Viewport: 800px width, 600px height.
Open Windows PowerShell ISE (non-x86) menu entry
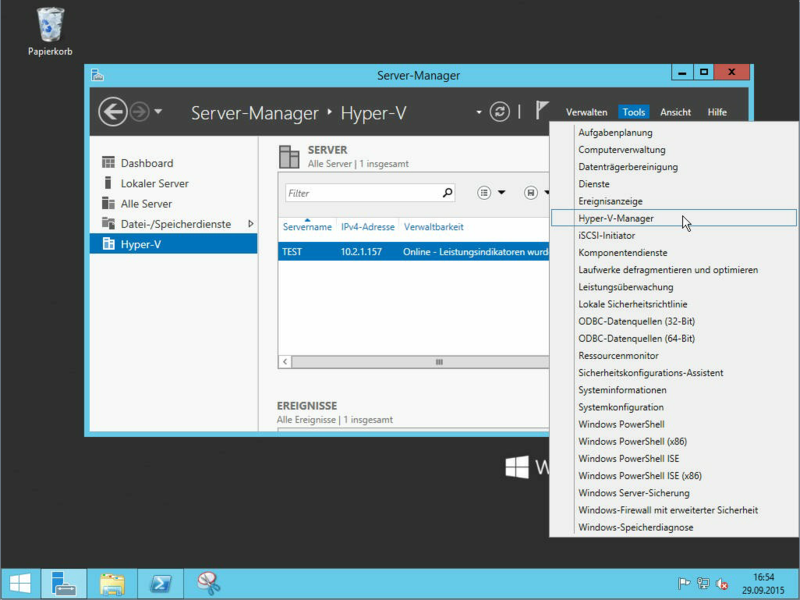point(673,459)
